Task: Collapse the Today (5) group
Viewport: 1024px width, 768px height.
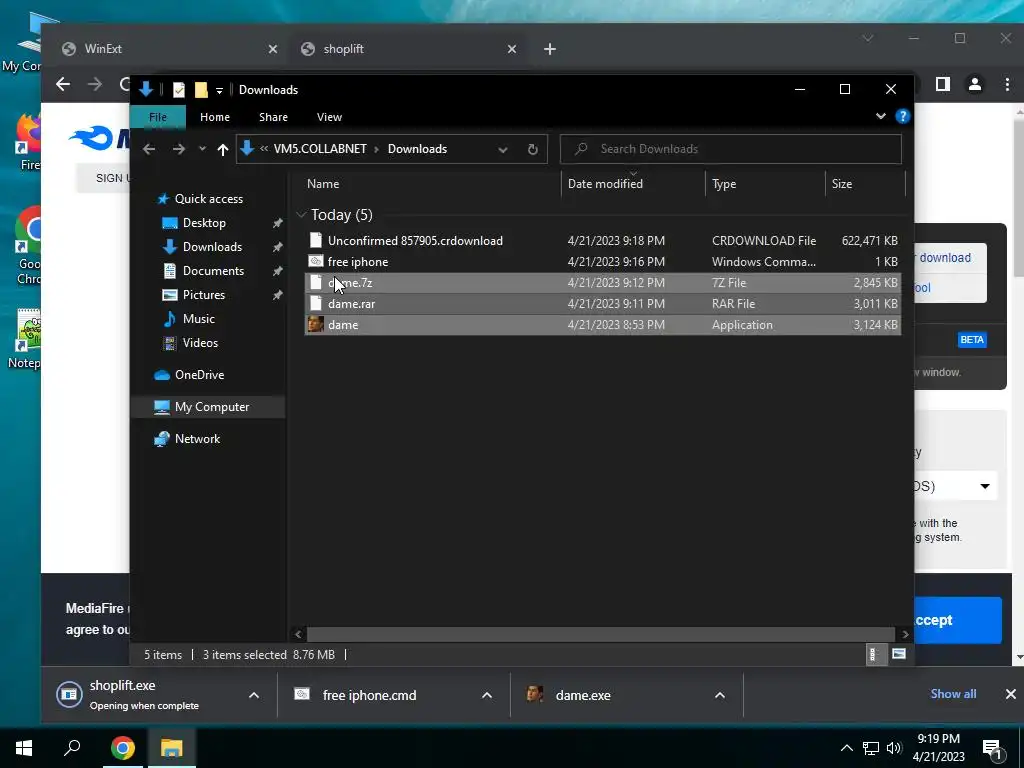Action: (x=301, y=214)
